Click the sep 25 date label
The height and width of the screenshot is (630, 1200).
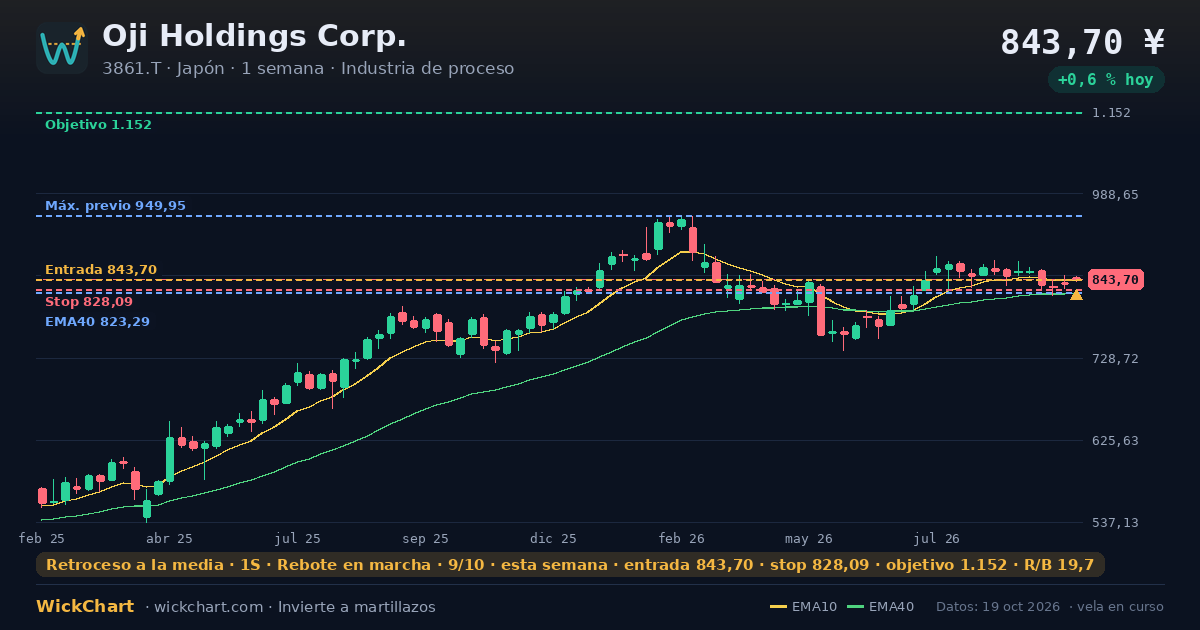click(426, 538)
